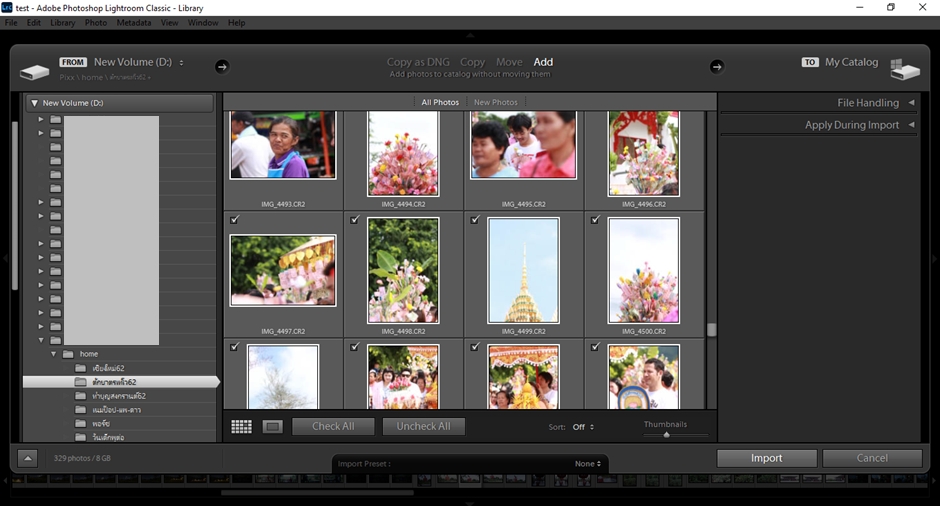
Task: Click the destination arrow button beside TO
Action: click(x=716, y=67)
